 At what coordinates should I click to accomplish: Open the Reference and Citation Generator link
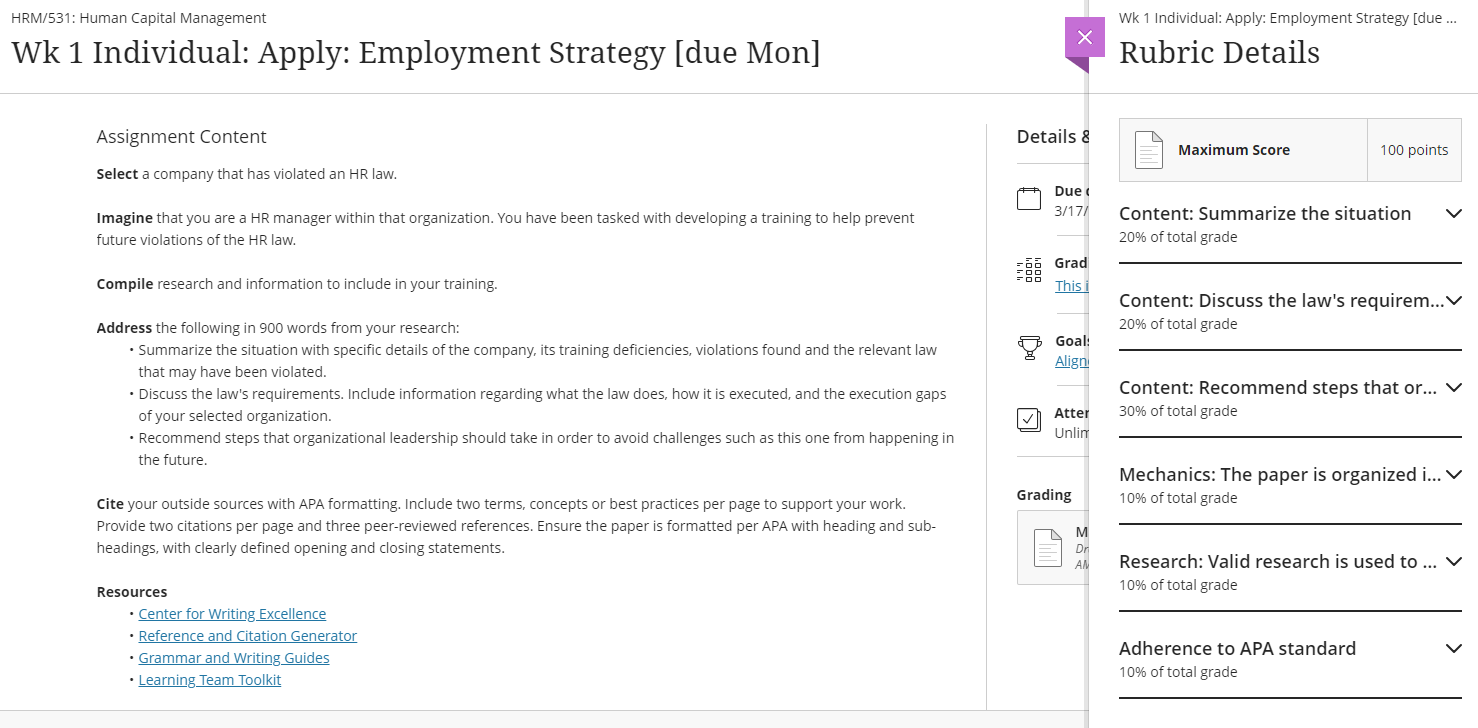[x=247, y=636]
